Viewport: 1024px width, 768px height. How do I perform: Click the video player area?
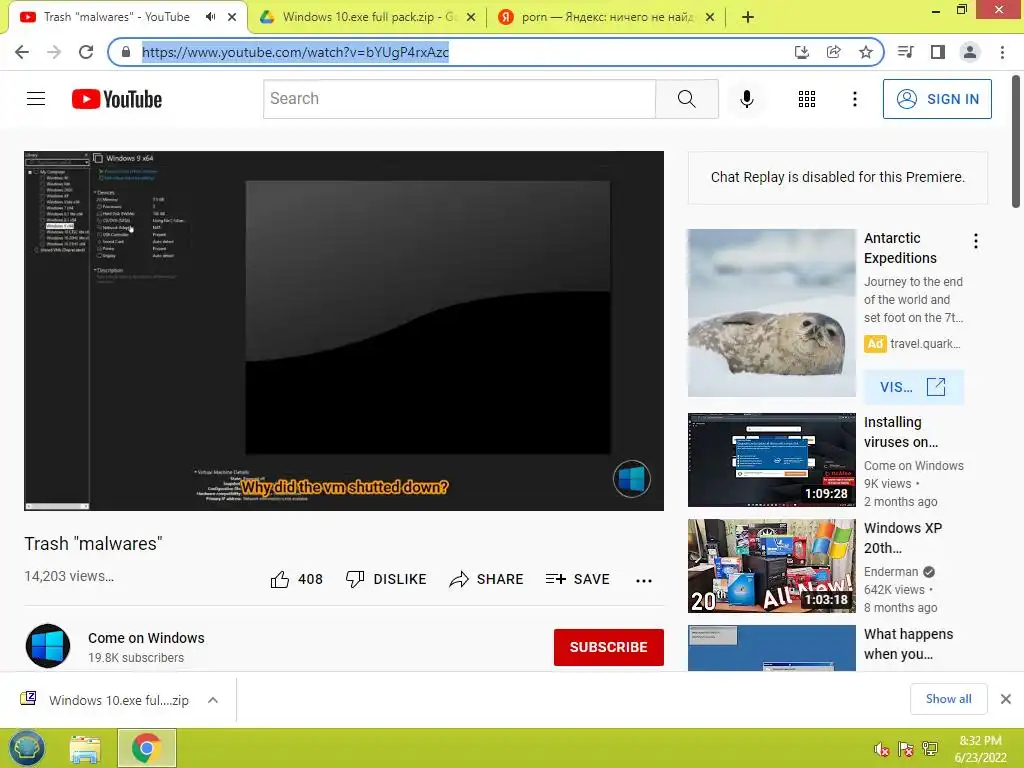(x=344, y=331)
